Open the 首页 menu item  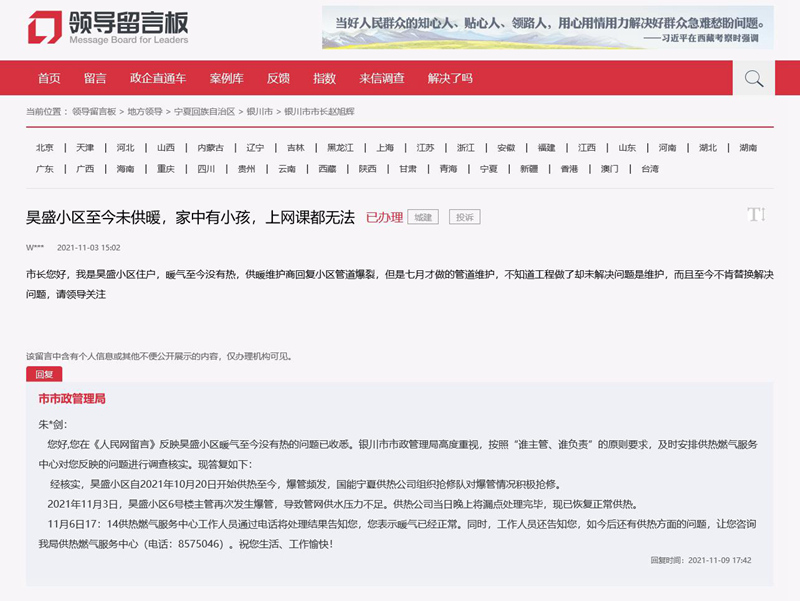[49, 78]
